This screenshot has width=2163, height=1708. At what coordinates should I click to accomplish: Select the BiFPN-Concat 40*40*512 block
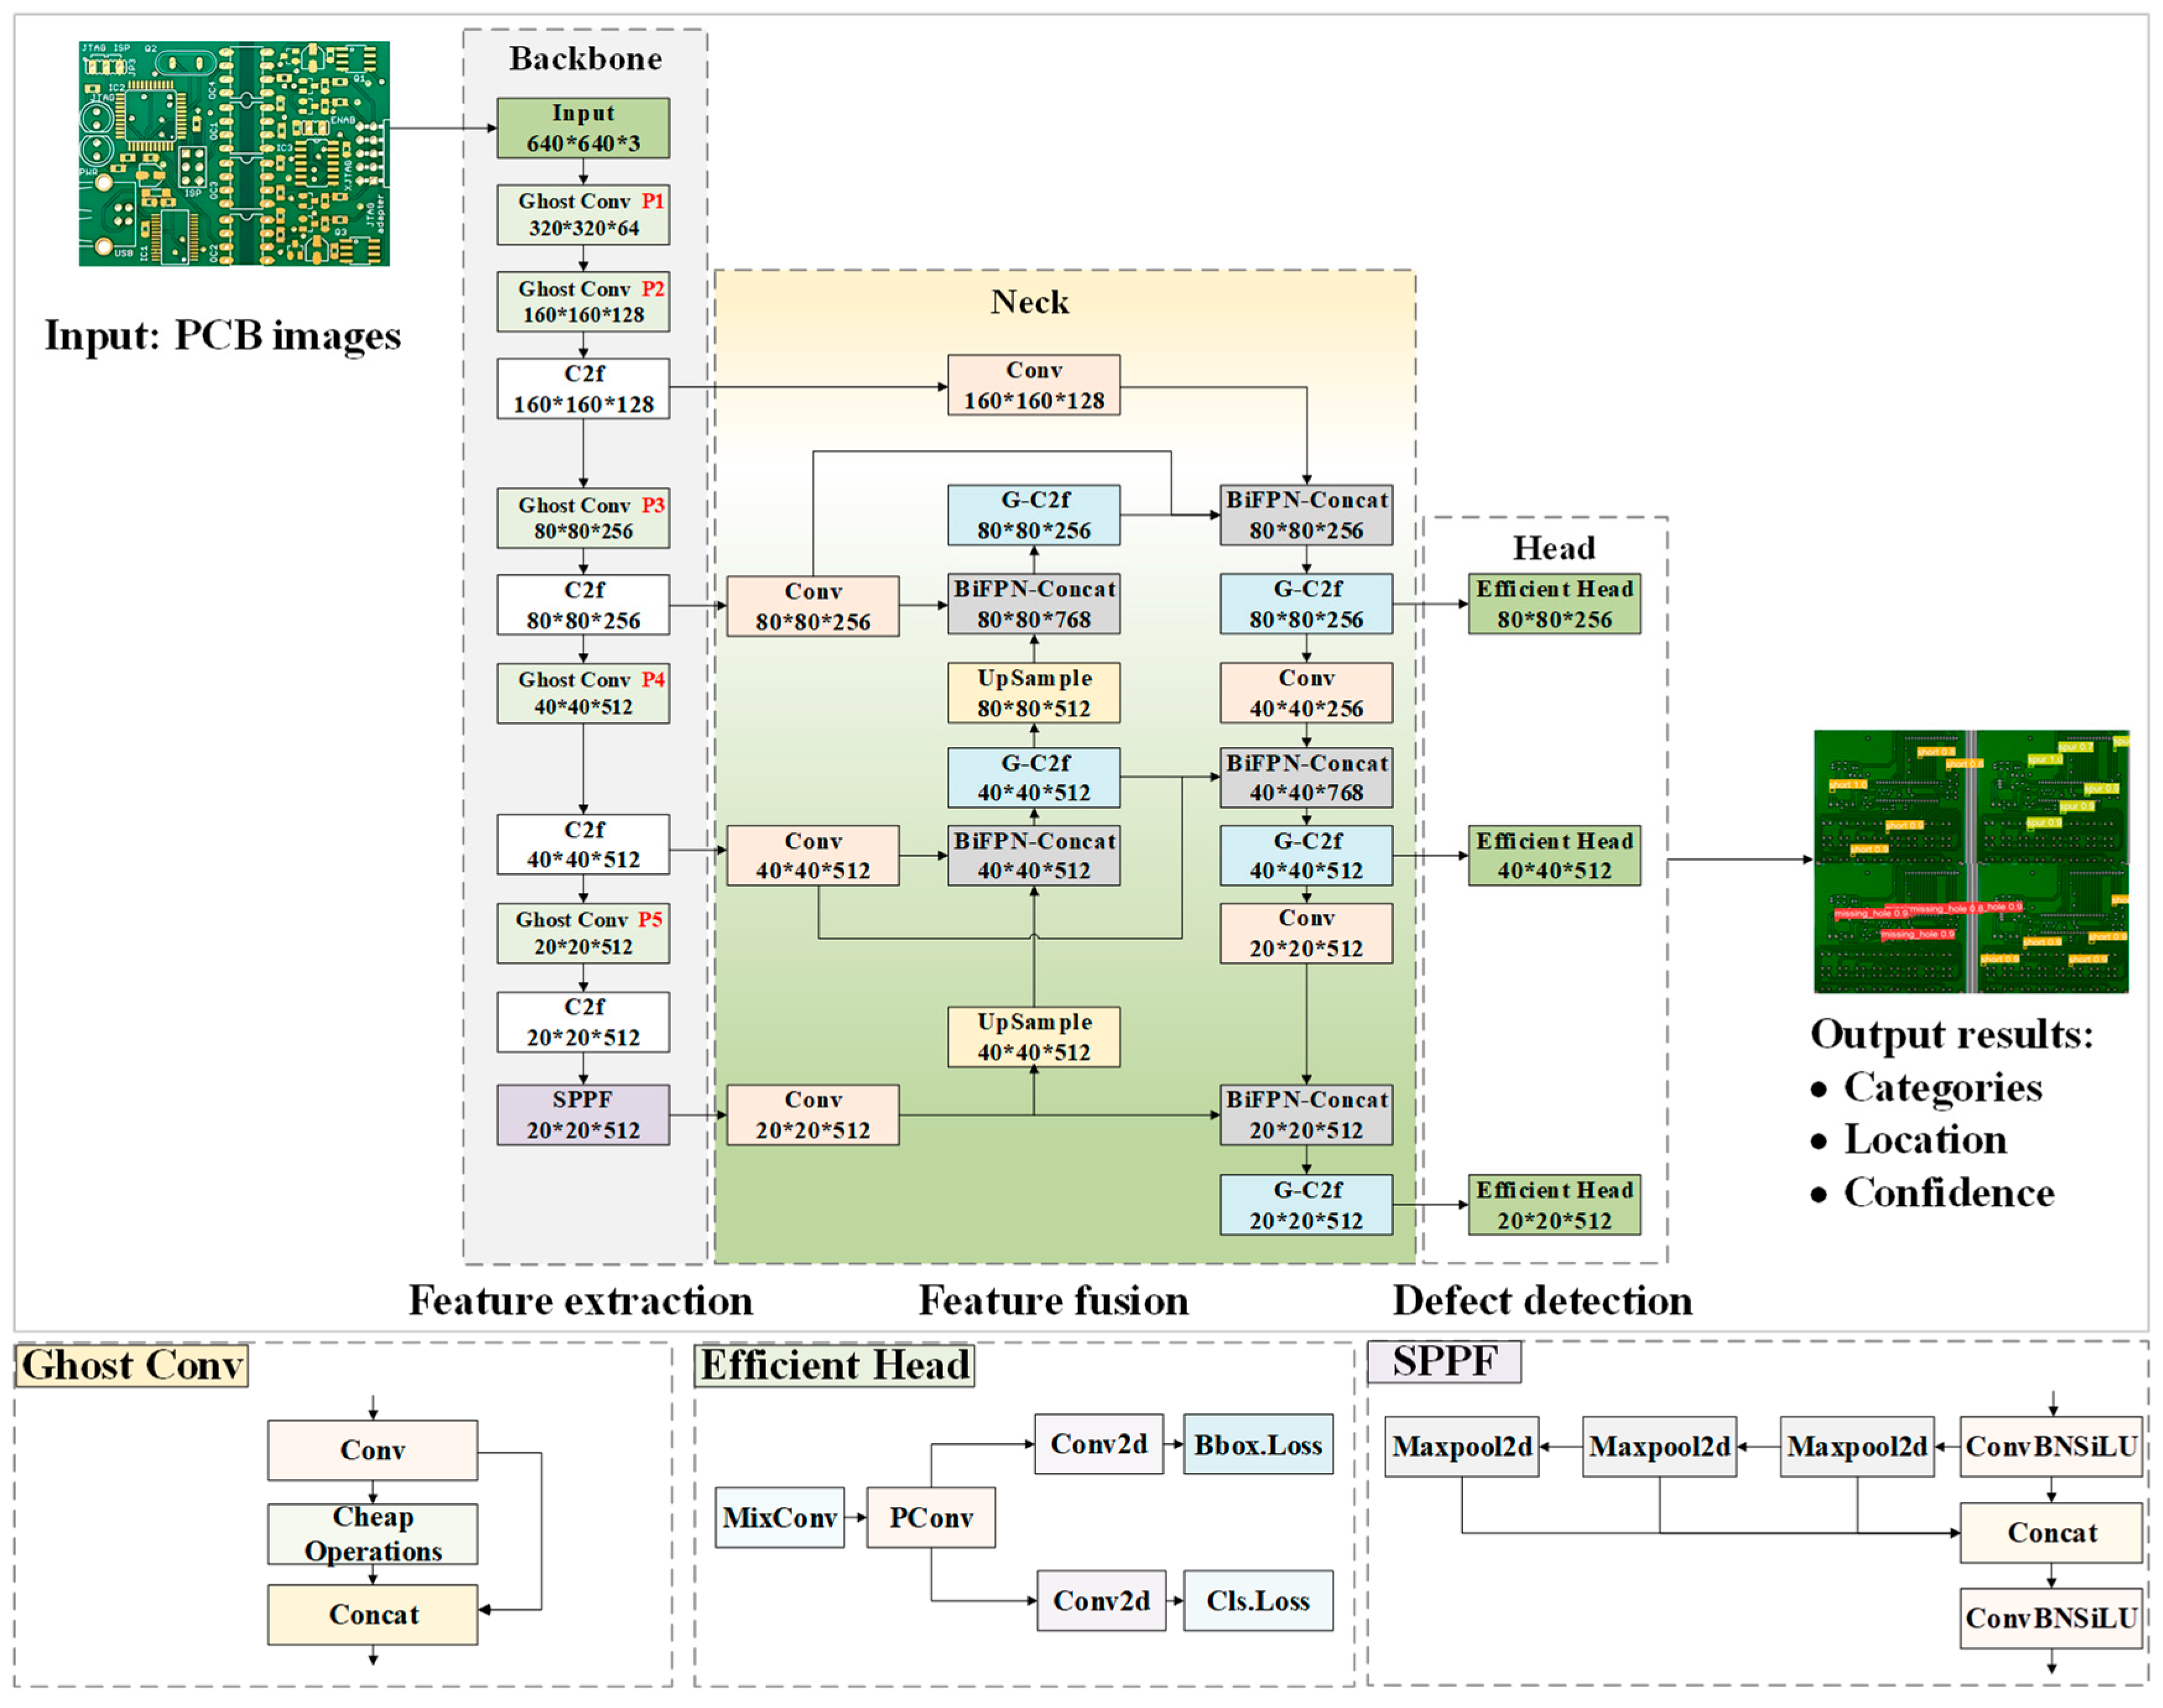(1034, 855)
